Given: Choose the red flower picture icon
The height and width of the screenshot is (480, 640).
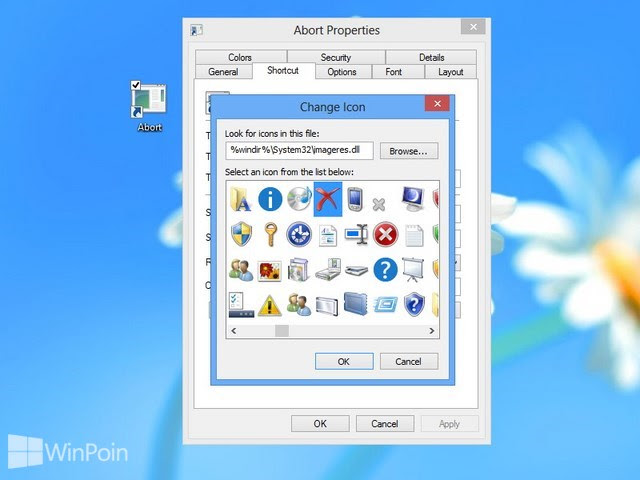Looking at the screenshot, I should coord(270,271).
